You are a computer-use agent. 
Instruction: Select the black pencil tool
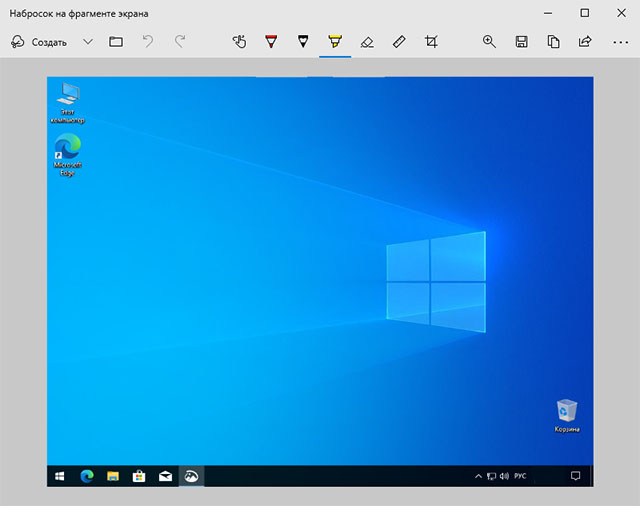tap(303, 42)
